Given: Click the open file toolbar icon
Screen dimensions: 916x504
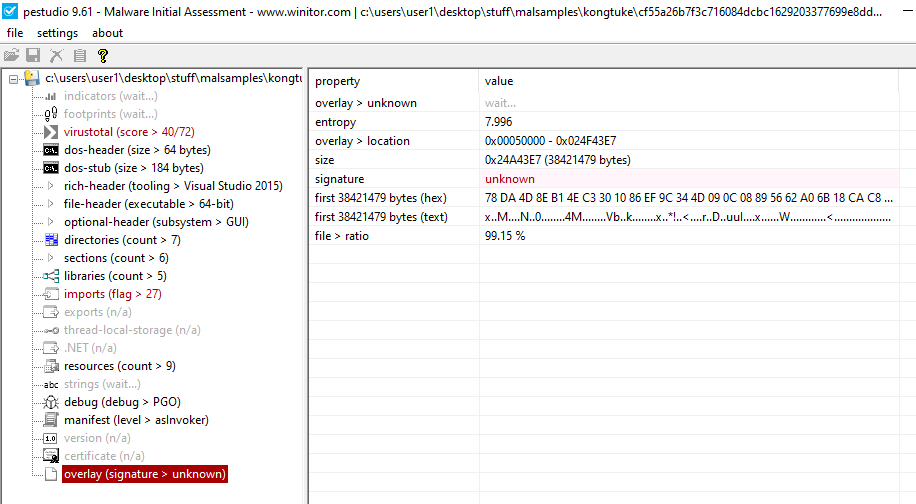Looking at the screenshot, I should pyautogui.click(x=12, y=55).
